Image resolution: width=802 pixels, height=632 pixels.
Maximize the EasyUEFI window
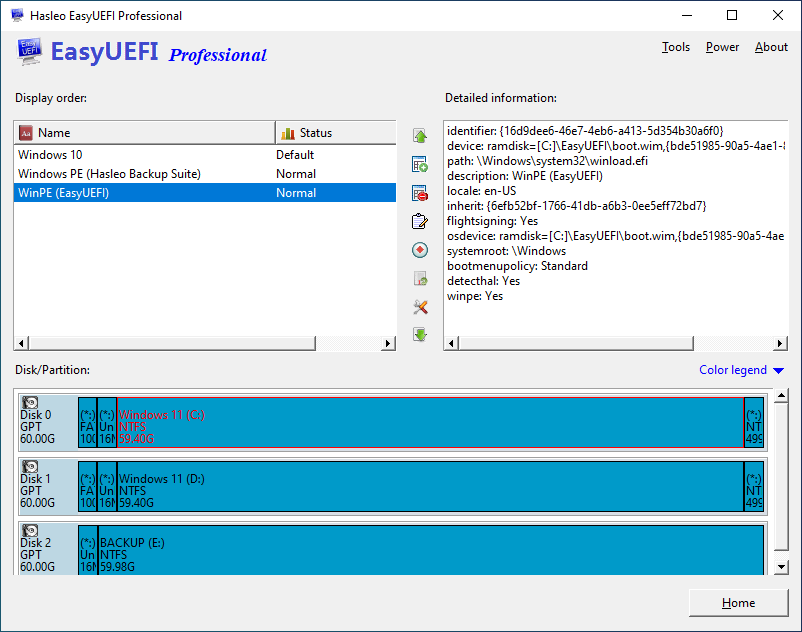732,15
